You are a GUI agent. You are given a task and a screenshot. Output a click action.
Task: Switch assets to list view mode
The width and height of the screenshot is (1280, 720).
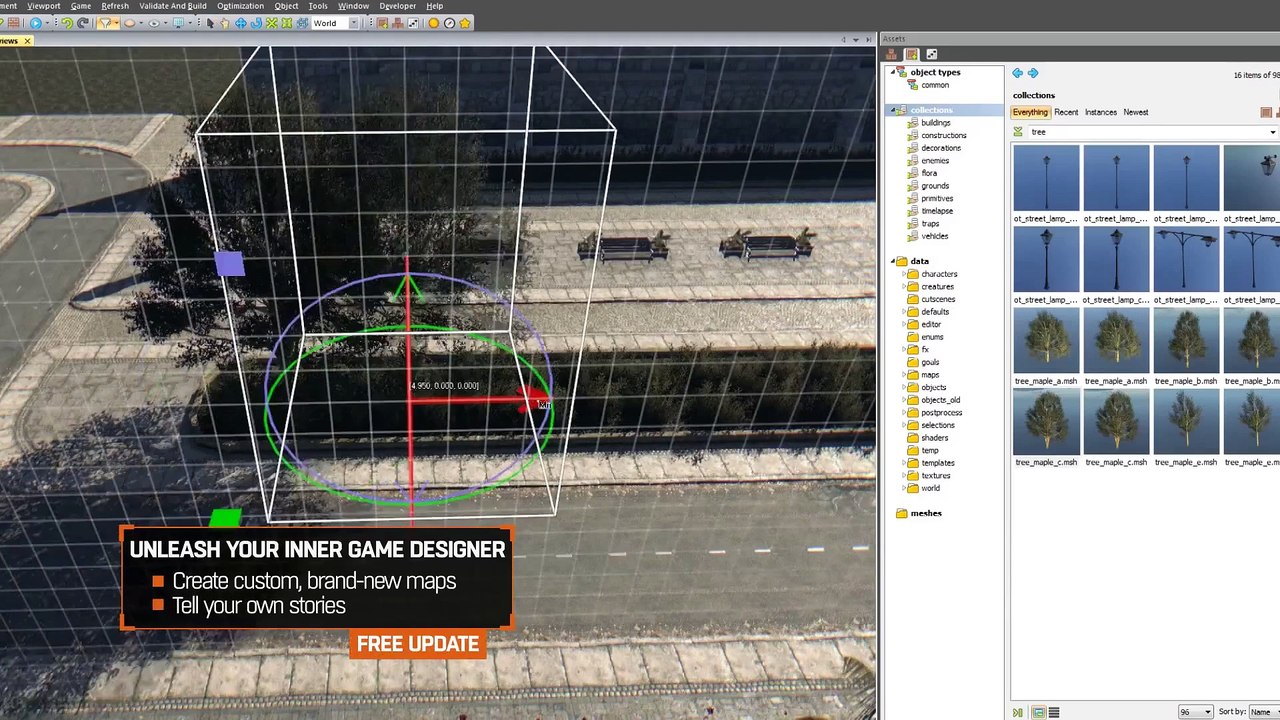[x=1053, y=712]
